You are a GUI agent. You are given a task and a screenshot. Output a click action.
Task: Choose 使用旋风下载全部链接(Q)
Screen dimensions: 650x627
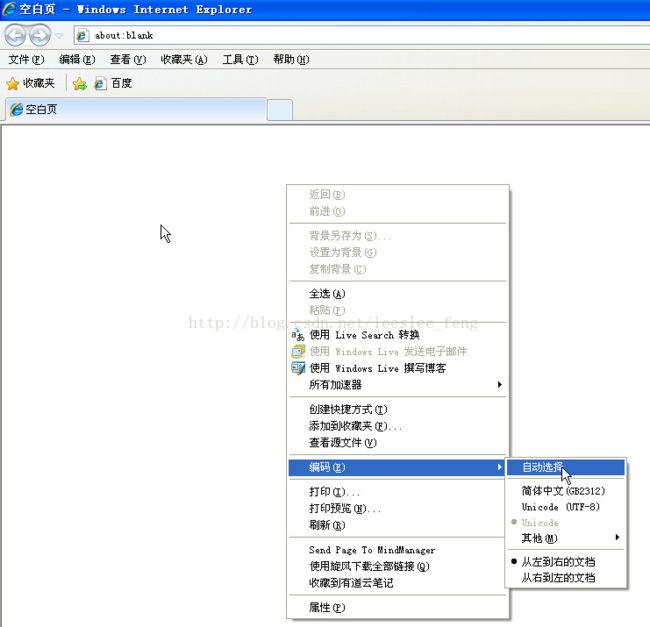point(398,566)
